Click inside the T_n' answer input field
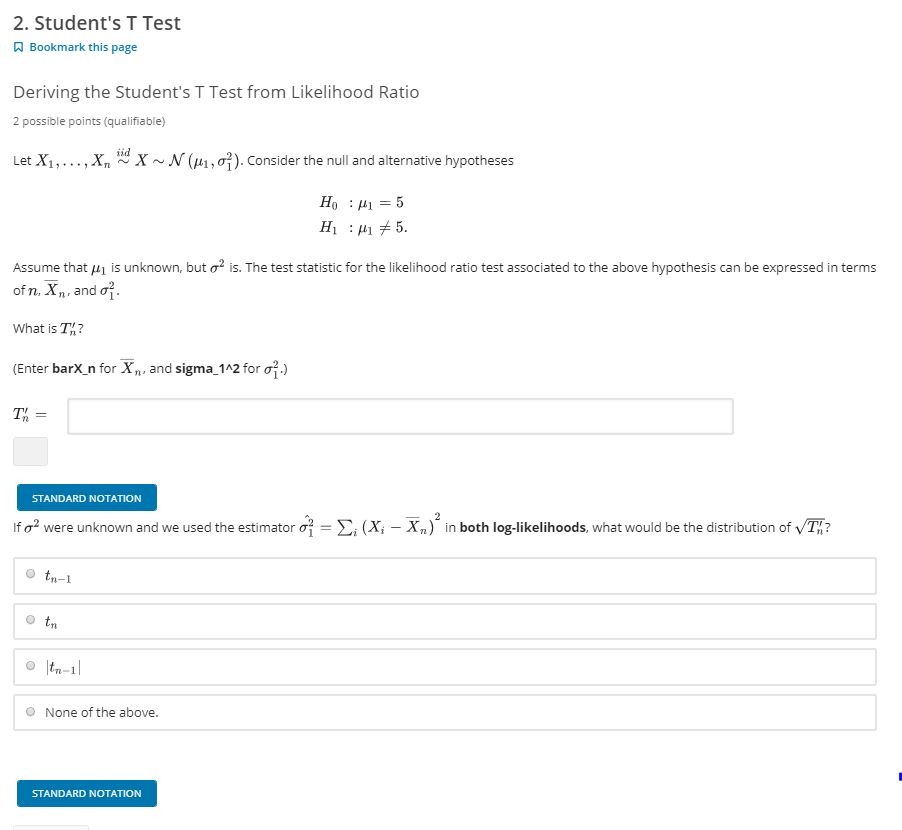The height and width of the screenshot is (830, 902). coord(400,415)
